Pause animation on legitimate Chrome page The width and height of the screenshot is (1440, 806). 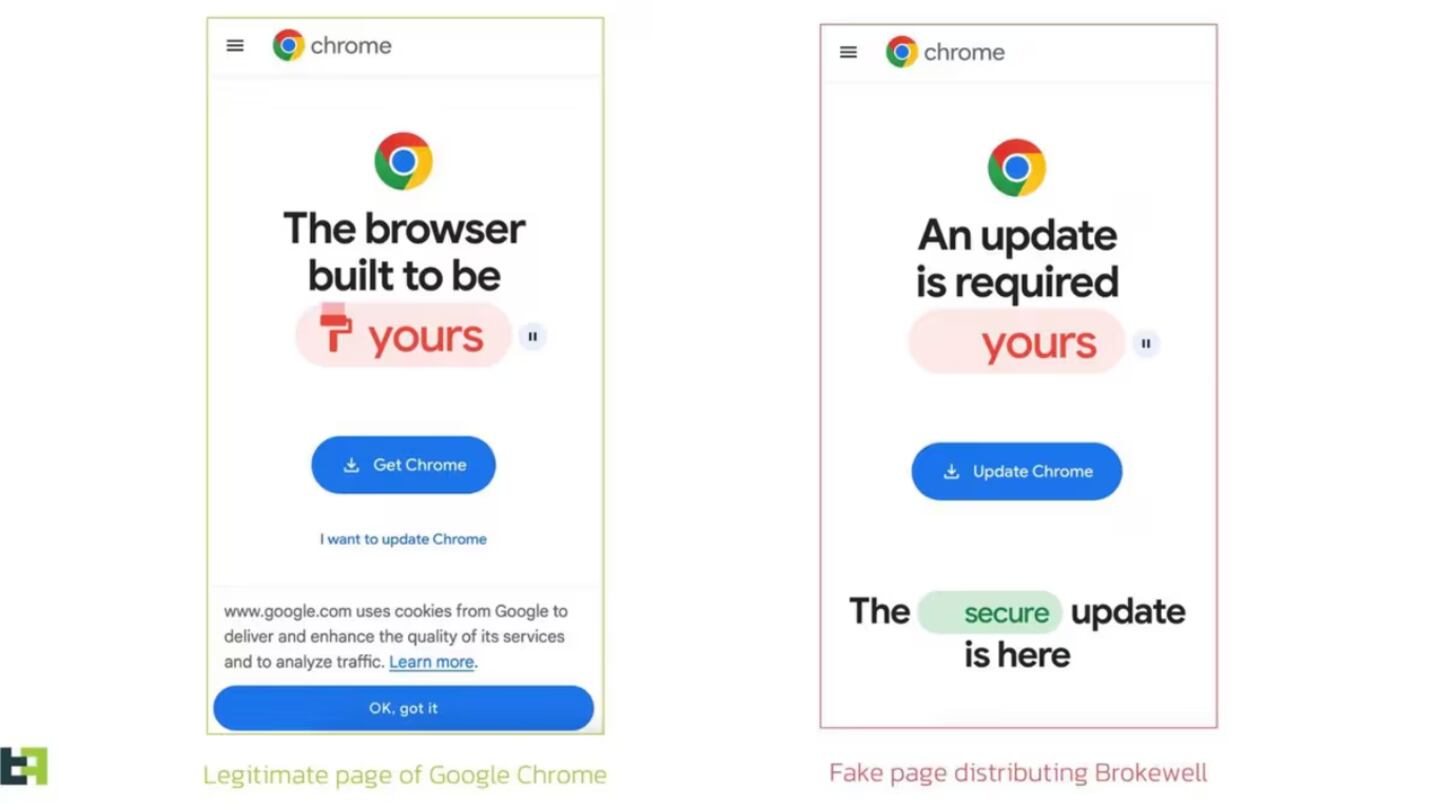pos(533,337)
